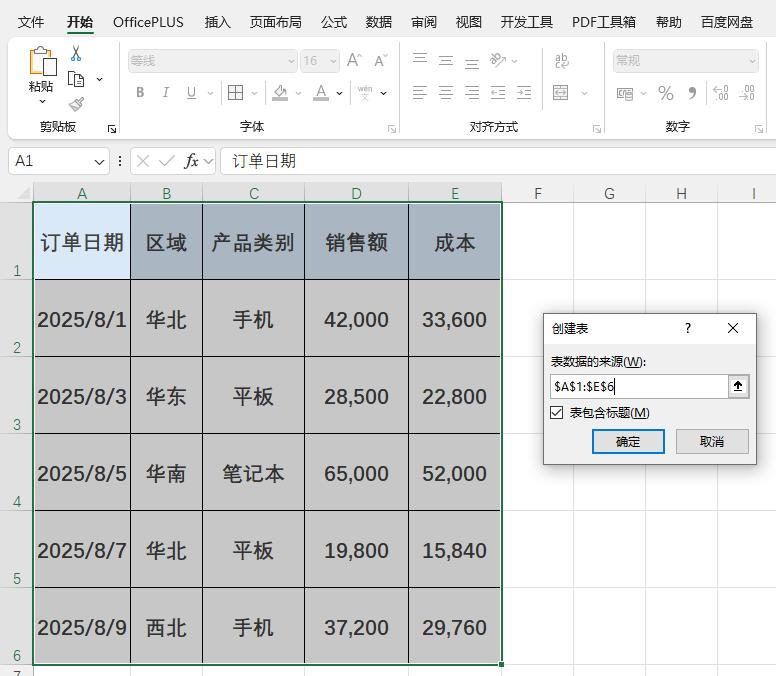Viewport: 776px width, 676px height.
Task: Apply percent style
Action: (x=666, y=93)
